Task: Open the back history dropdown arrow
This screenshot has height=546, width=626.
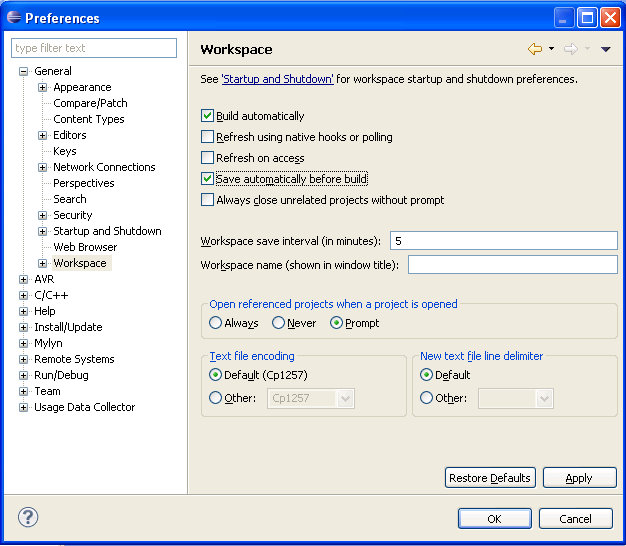Action: coord(551,49)
